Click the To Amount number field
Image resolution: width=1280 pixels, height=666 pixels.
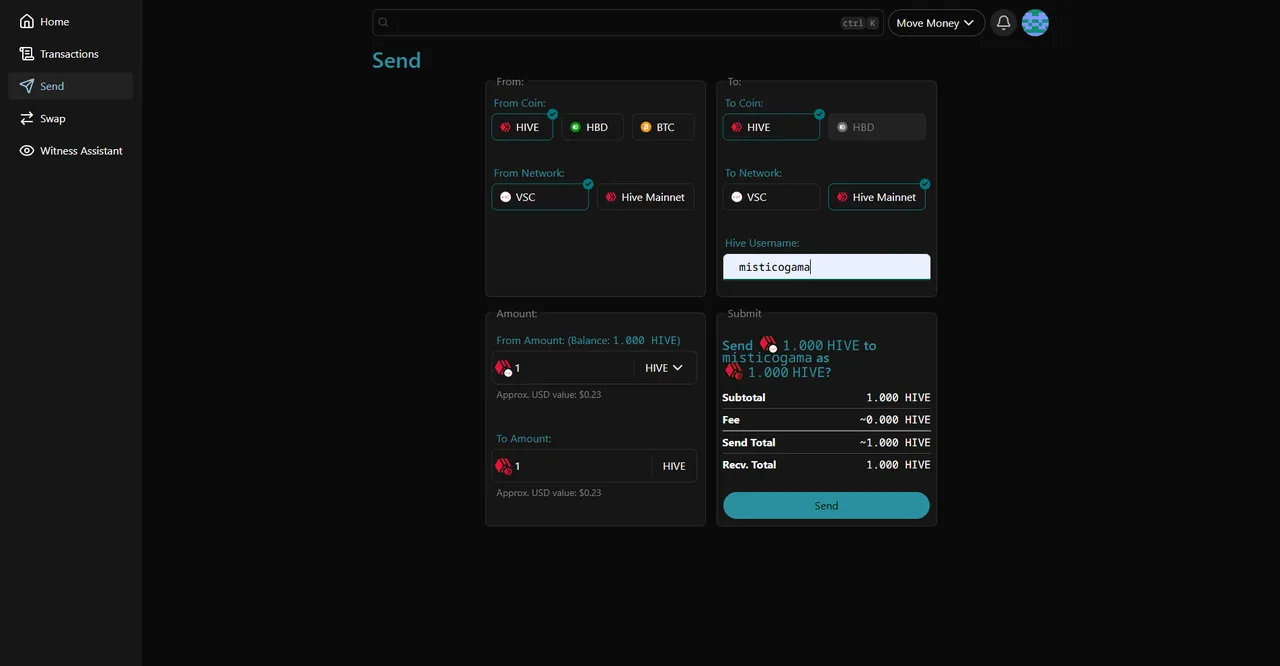(580, 466)
